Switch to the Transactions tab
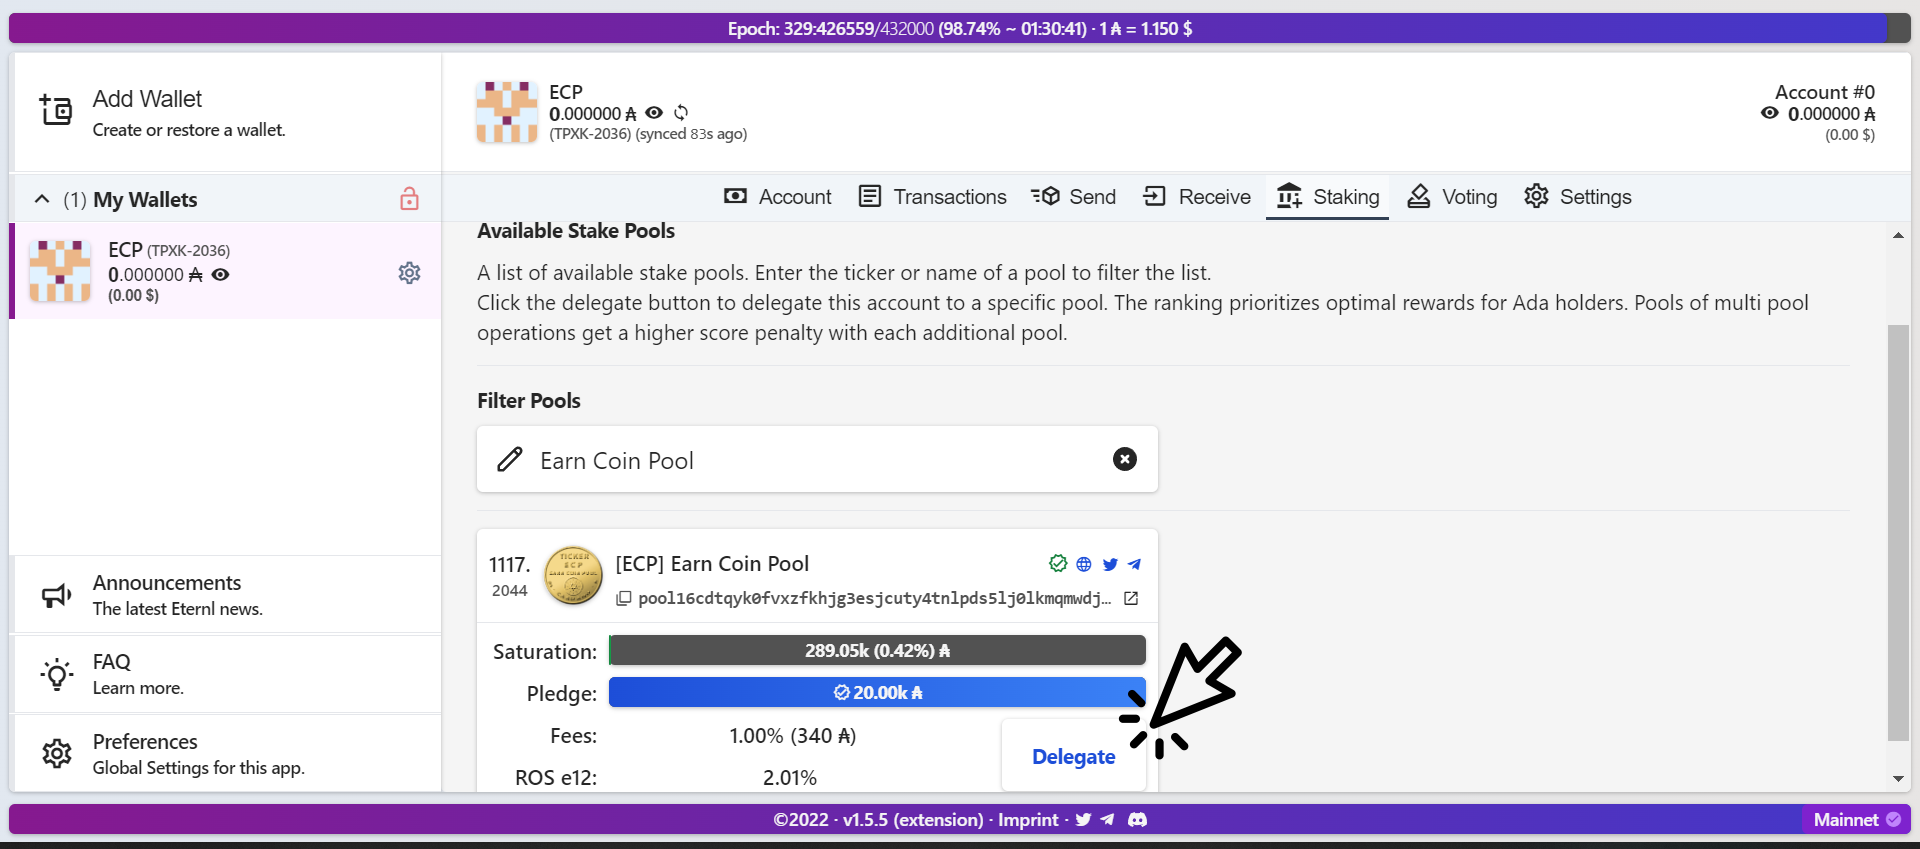The width and height of the screenshot is (1920, 849). click(933, 197)
